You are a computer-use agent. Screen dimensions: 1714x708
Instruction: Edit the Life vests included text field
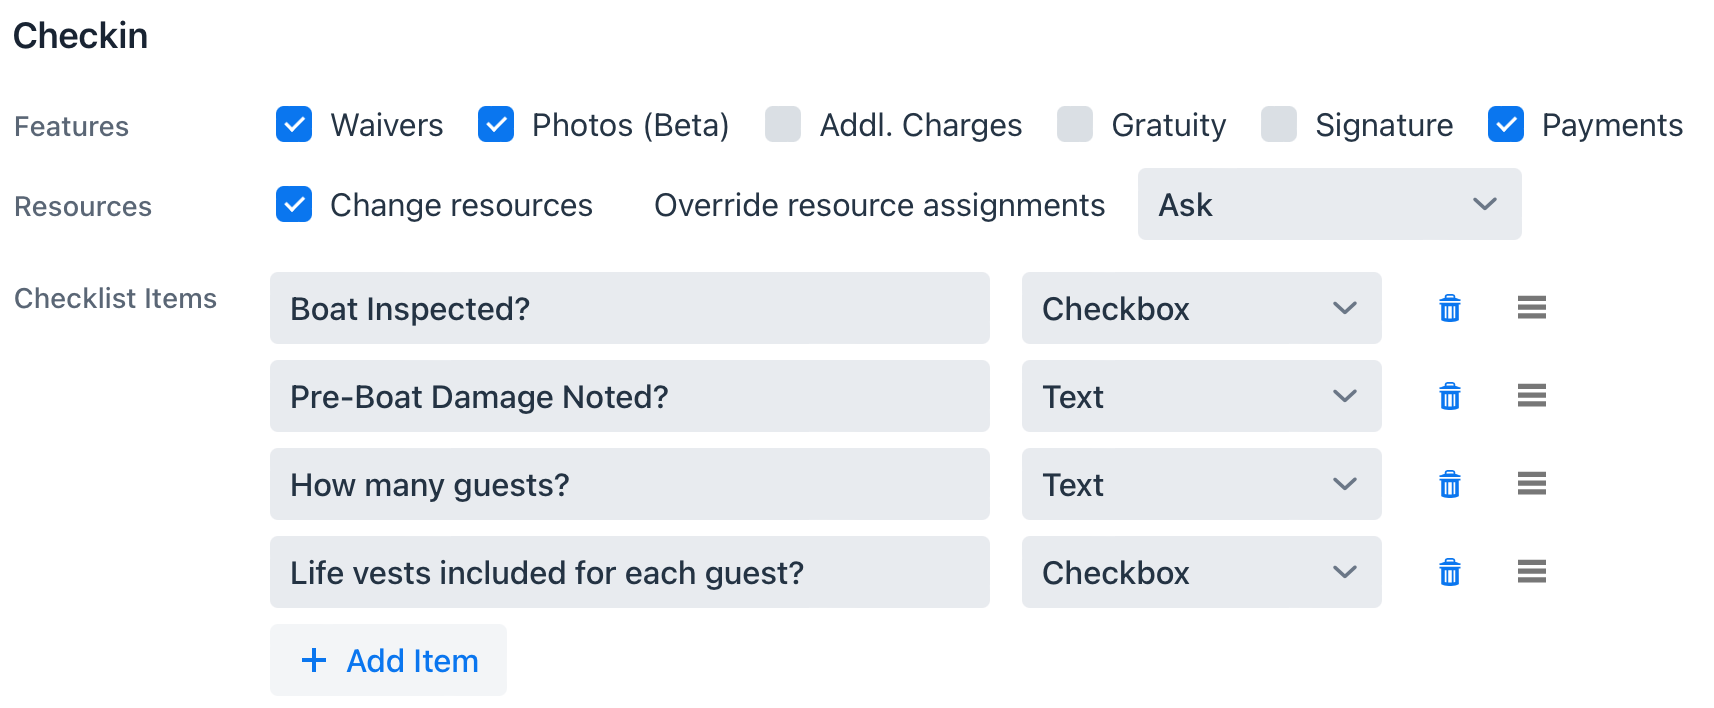pos(630,572)
